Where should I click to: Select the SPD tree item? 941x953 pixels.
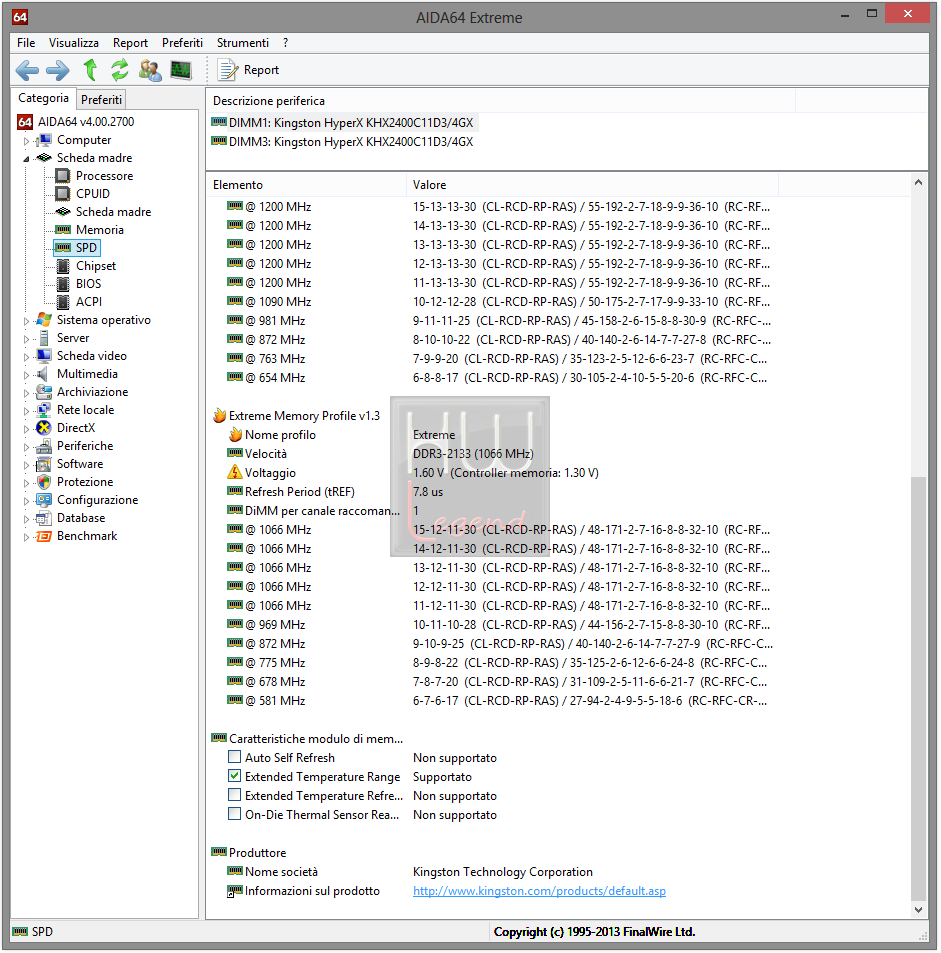click(x=86, y=248)
